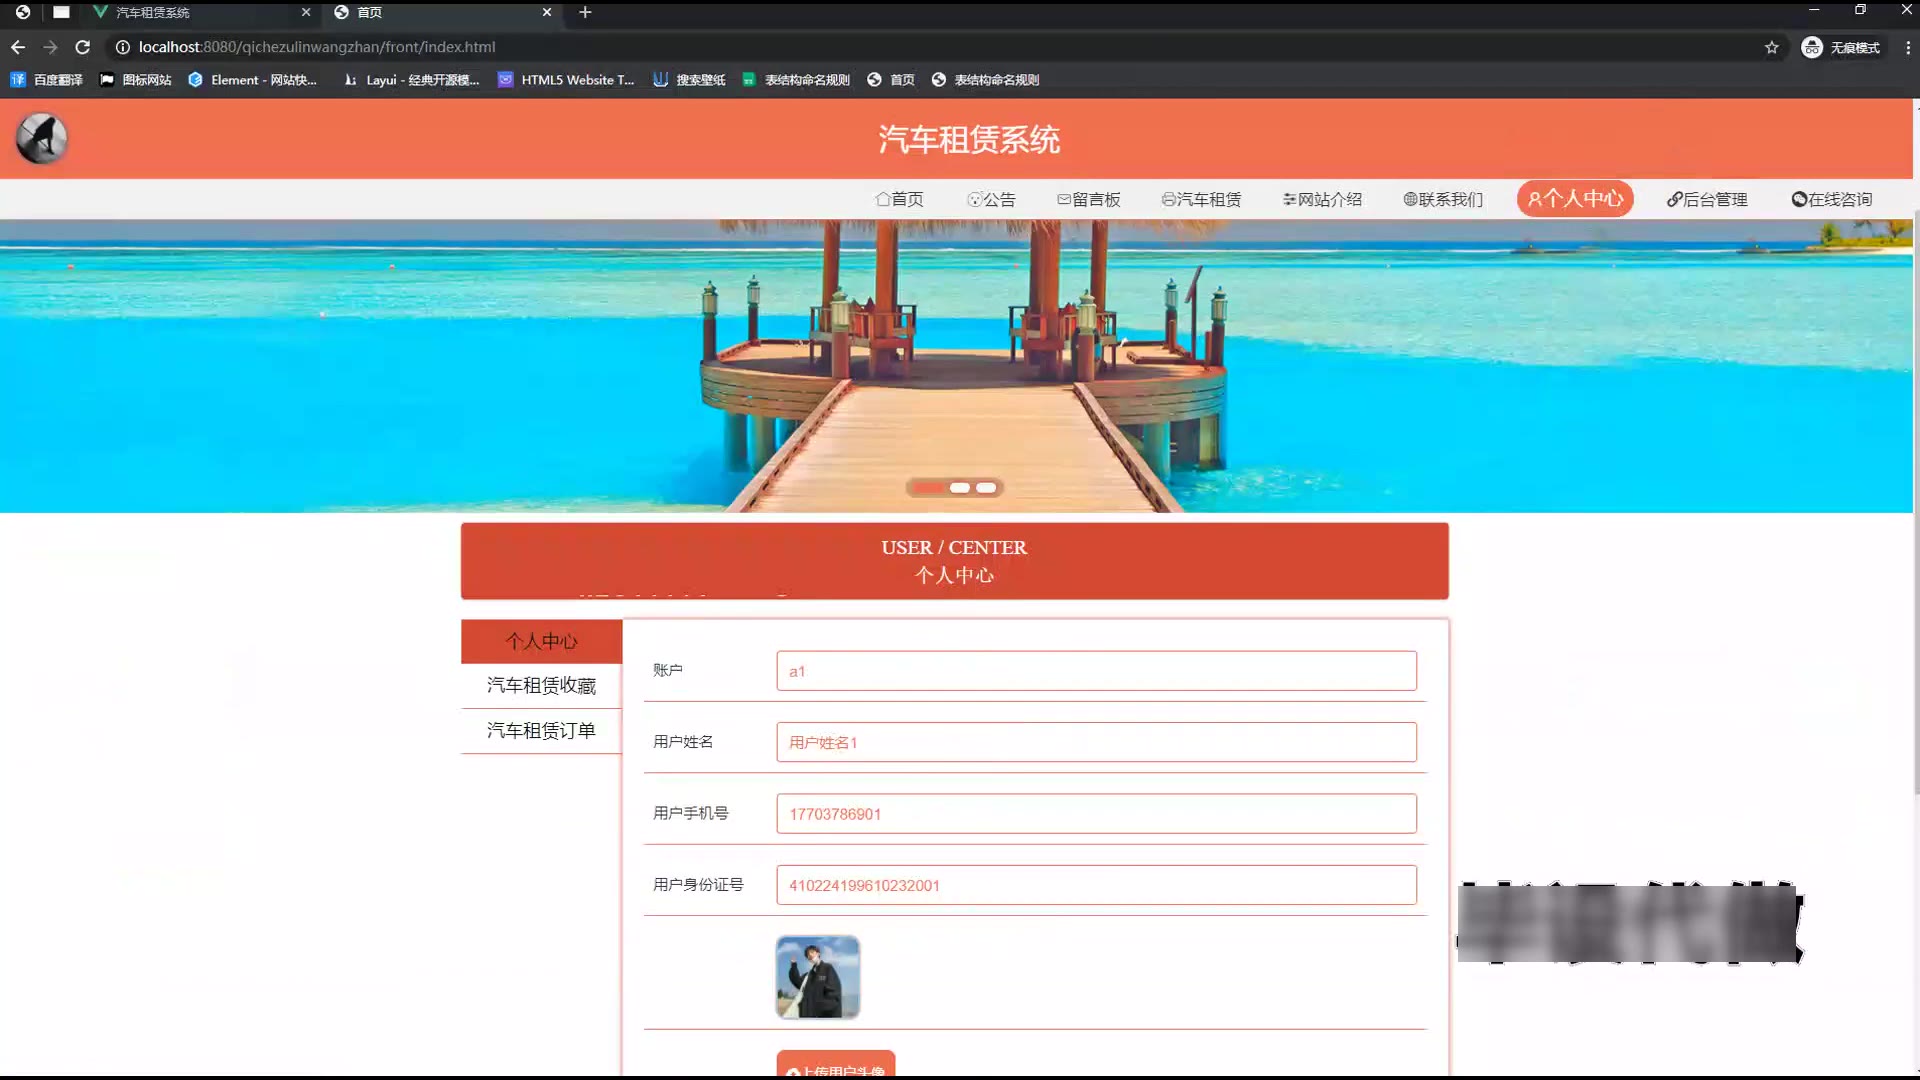
Task: Open the 汽车租赁收藏 sidebar item
Action: (541, 685)
